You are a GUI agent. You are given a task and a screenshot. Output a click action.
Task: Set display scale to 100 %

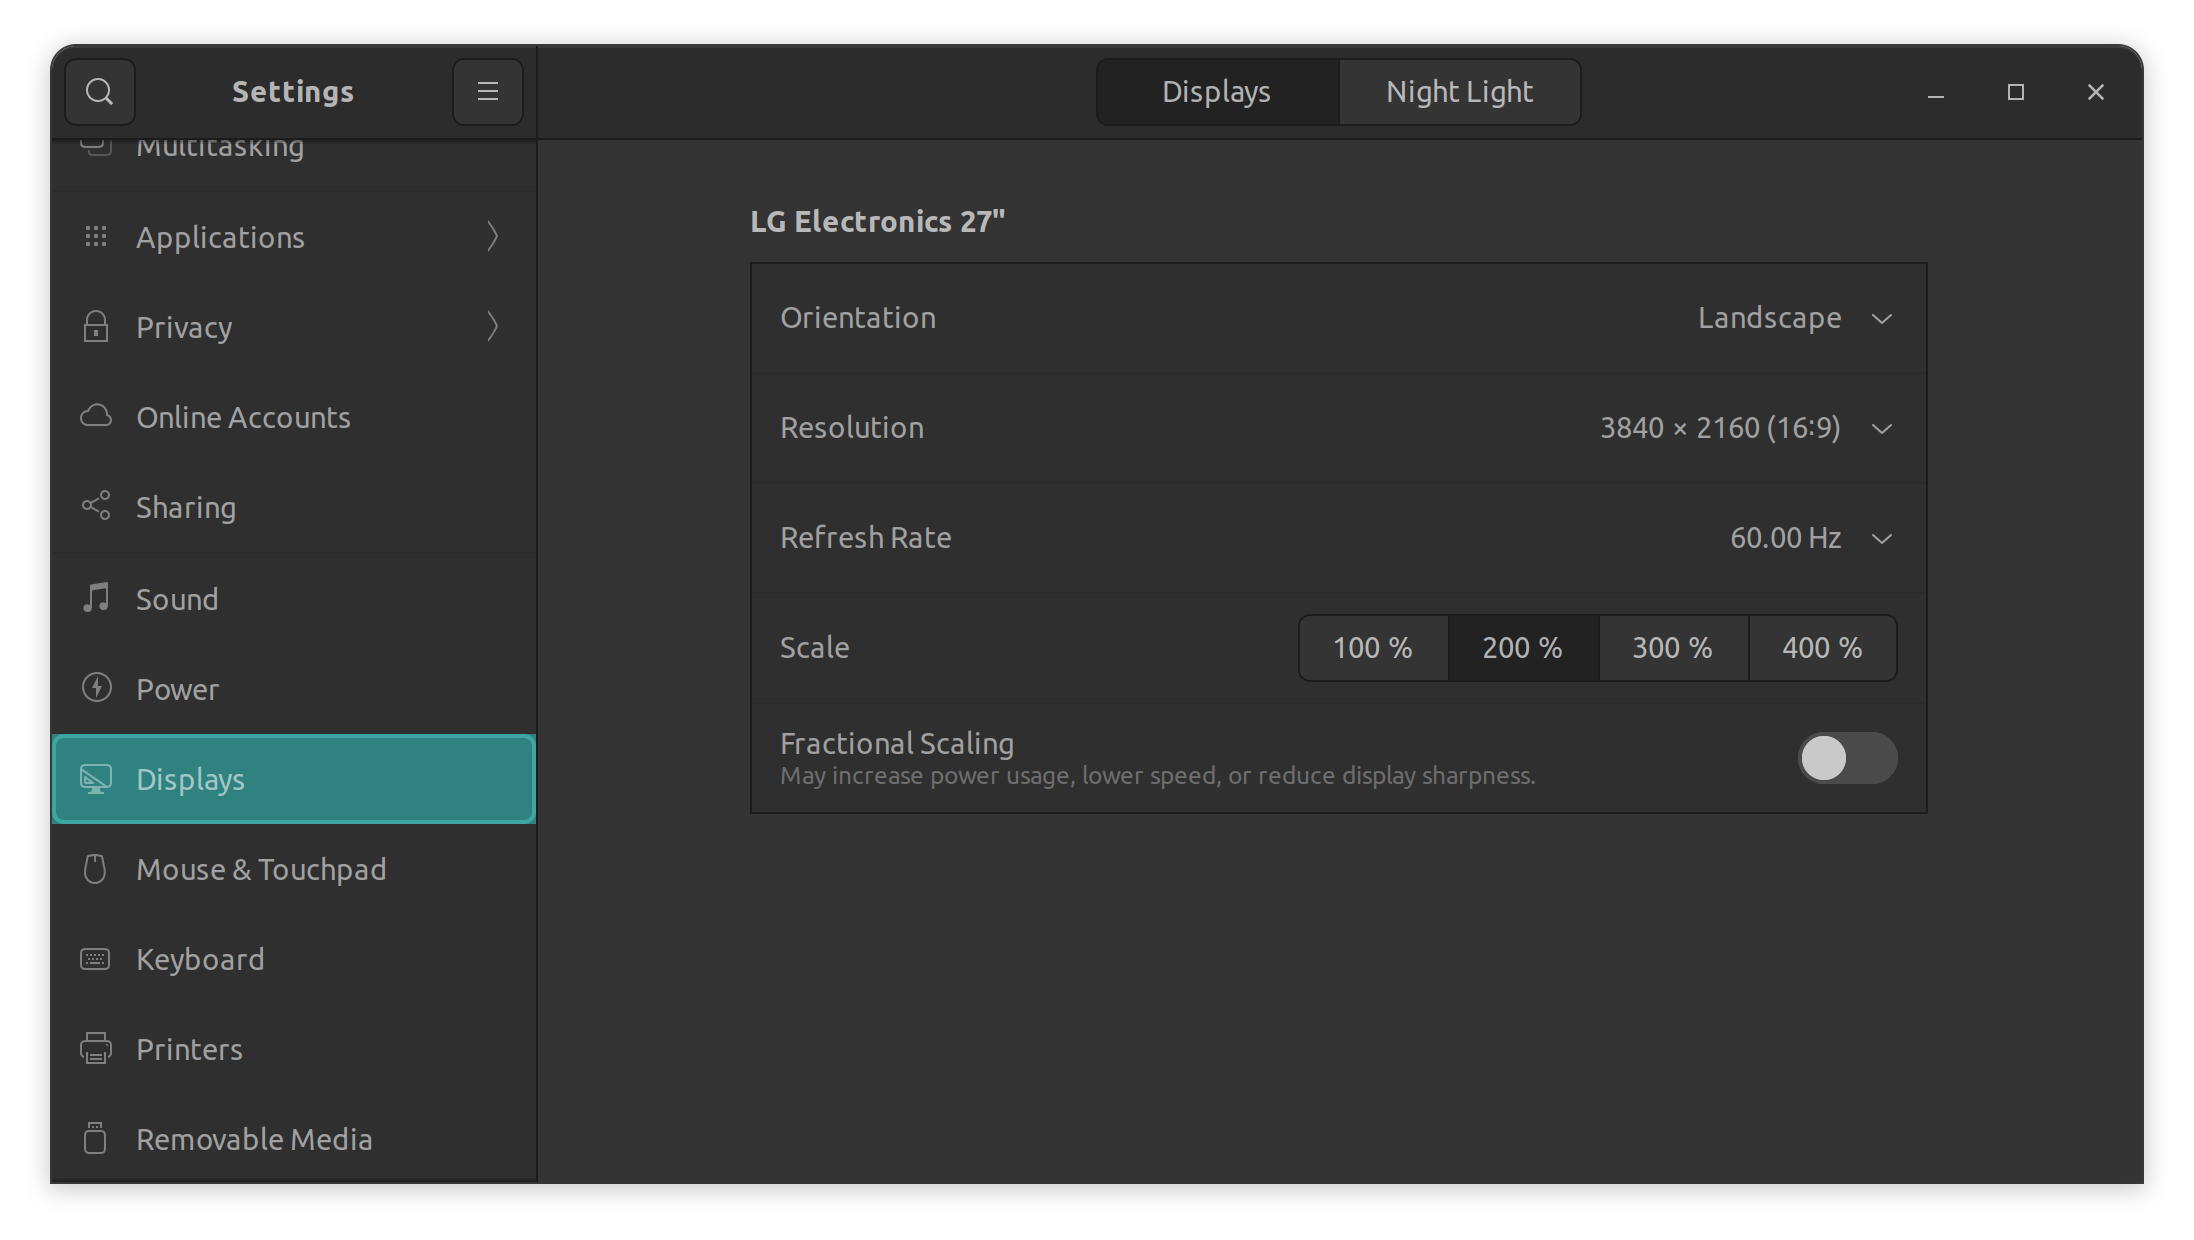click(1372, 648)
